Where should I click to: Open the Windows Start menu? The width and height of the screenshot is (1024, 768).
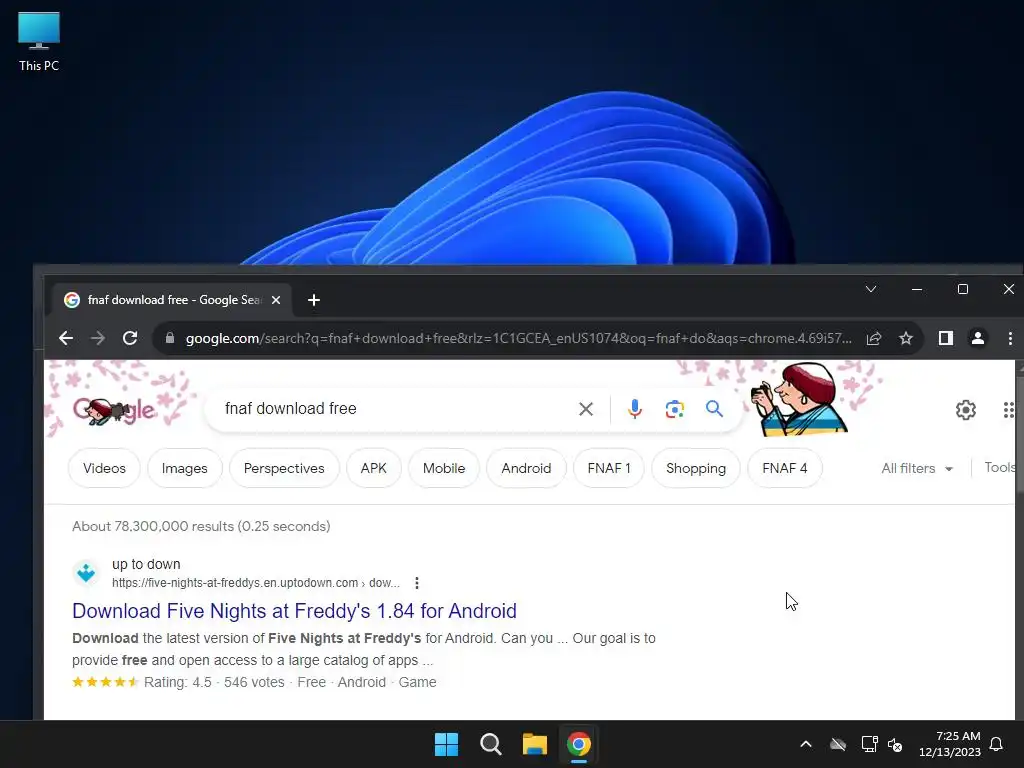447,744
